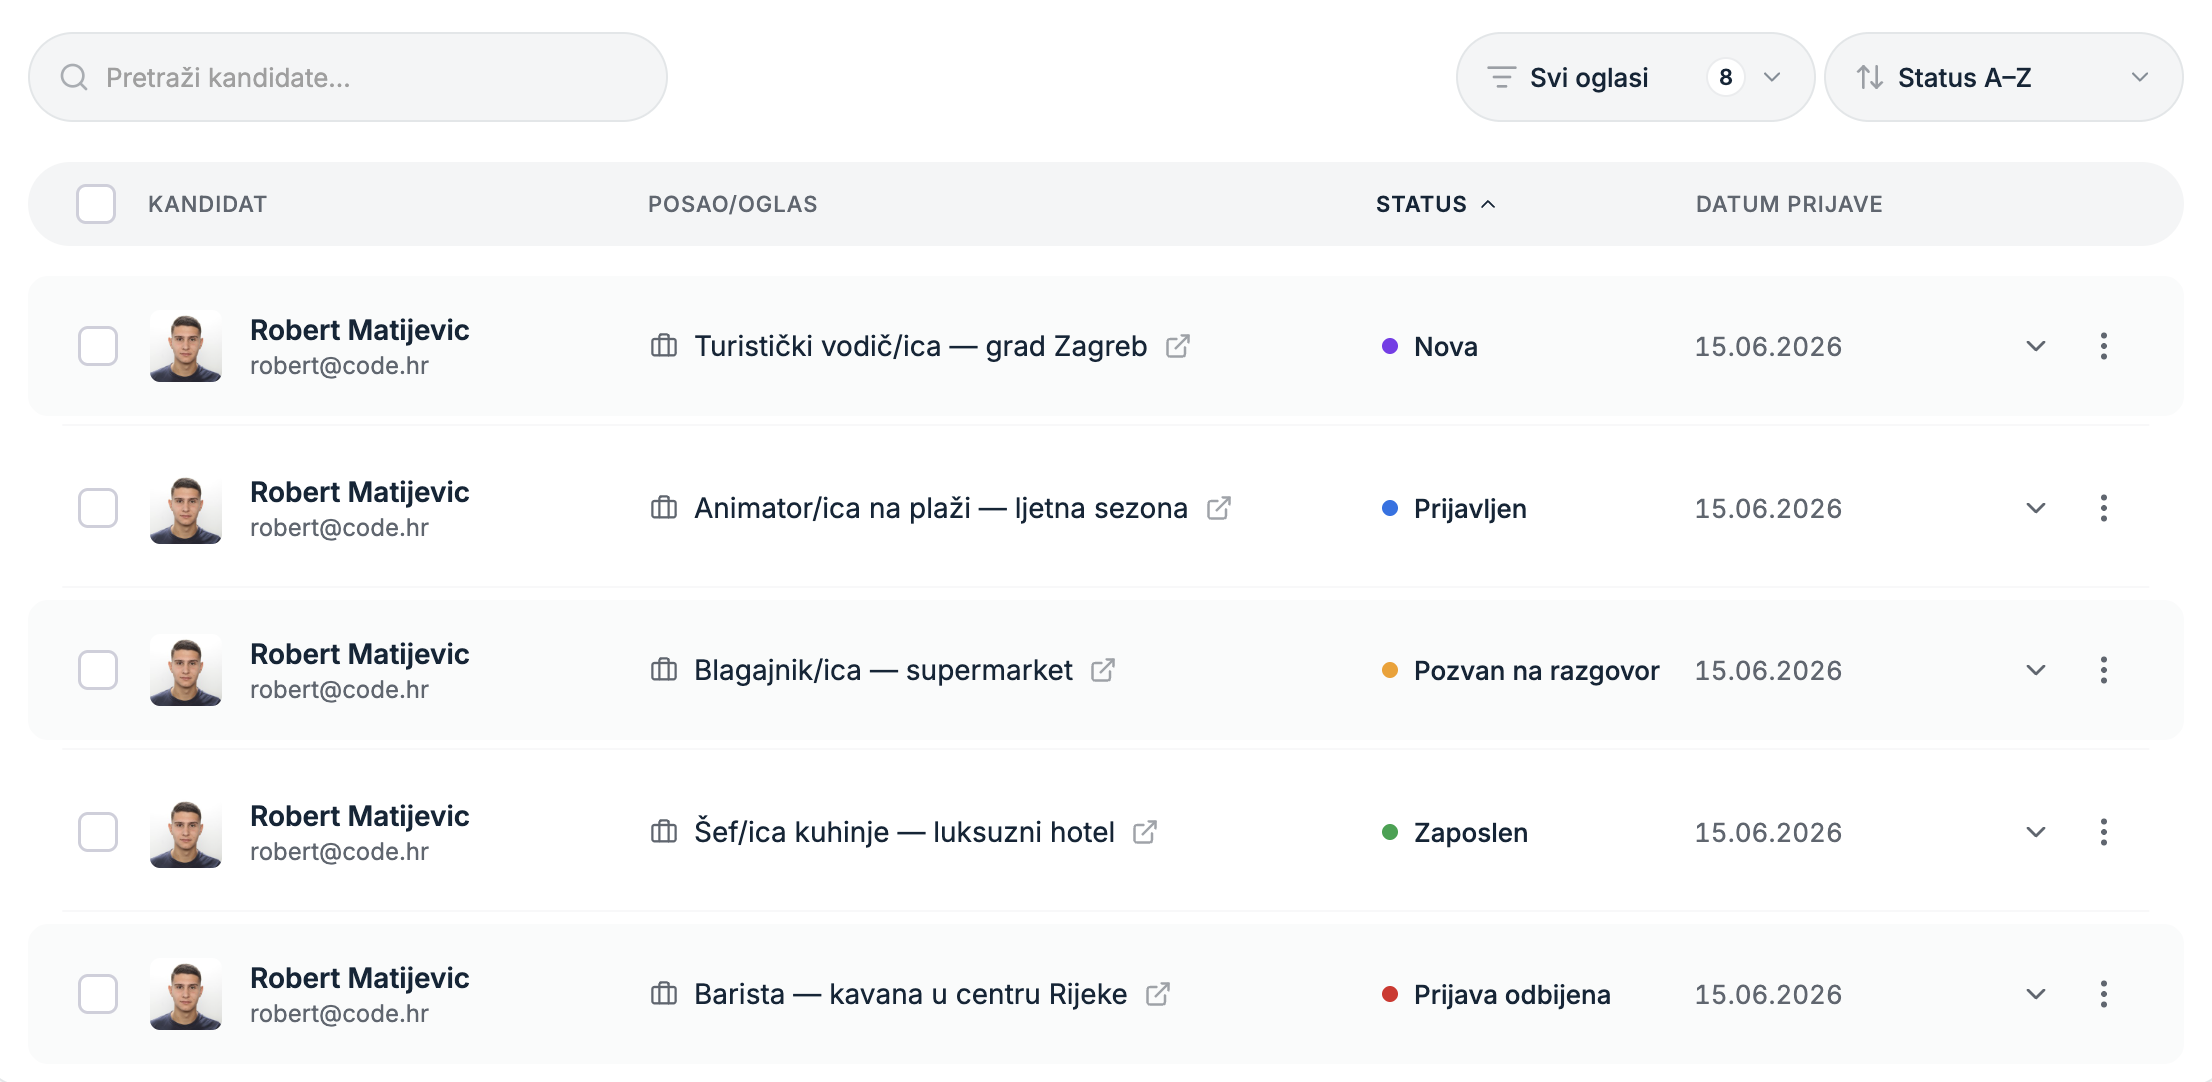Open external link for Šef/ica kuhinje ad
This screenshot has height=1082, width=2212.
pos(1145,832)
